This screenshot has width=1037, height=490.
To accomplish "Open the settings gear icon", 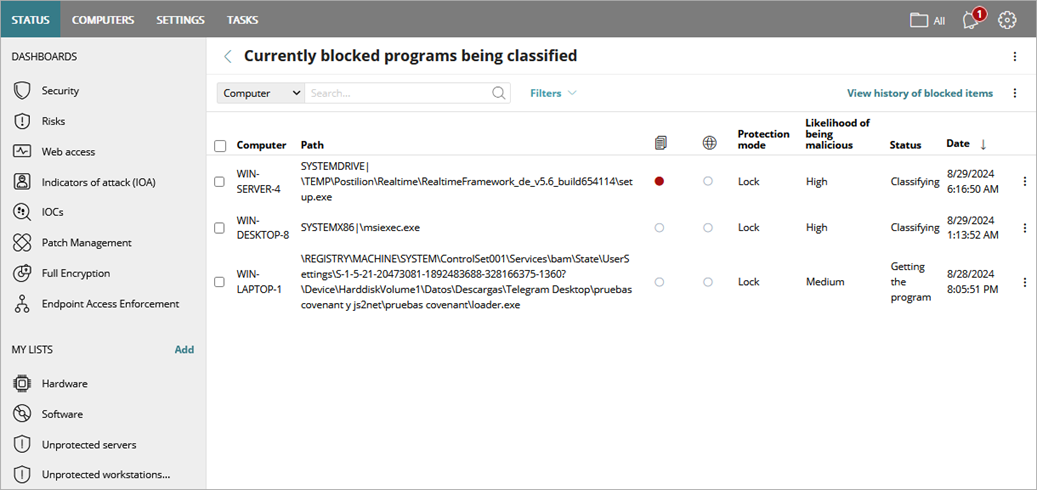I will pos(1007,20).
